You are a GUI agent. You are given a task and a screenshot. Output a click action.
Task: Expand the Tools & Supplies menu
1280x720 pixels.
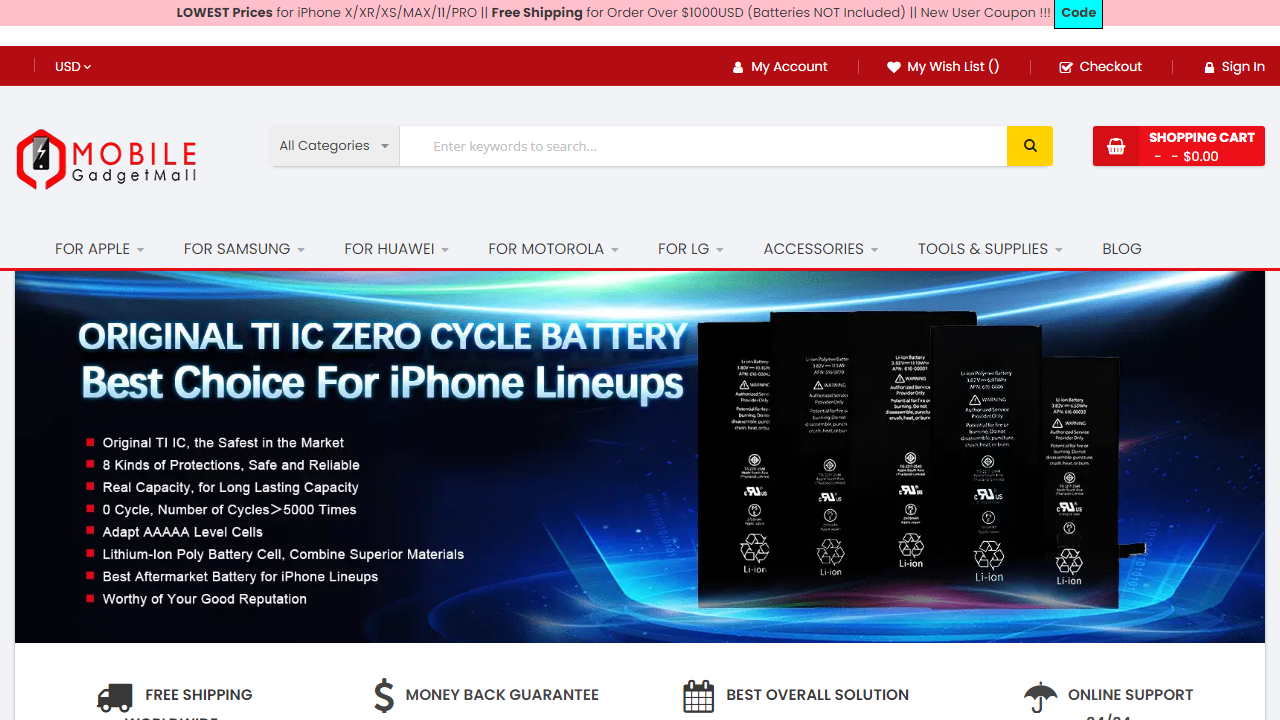coord(990,249)
